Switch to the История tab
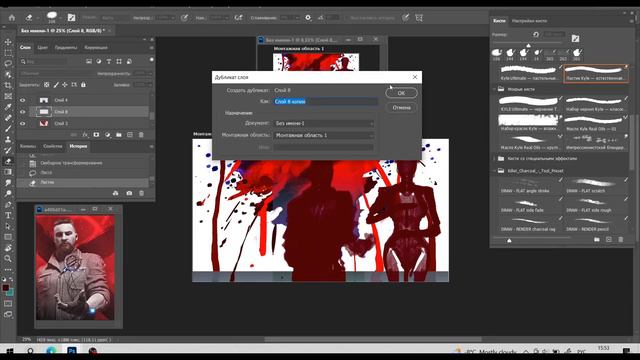 (x=78, y=146)
